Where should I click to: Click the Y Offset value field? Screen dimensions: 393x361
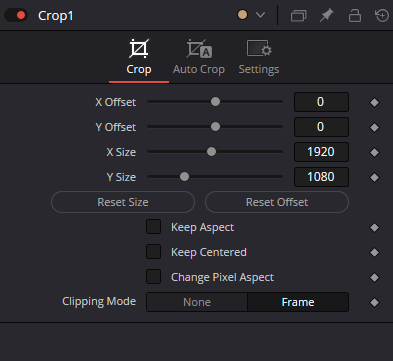tap(321, 127)
